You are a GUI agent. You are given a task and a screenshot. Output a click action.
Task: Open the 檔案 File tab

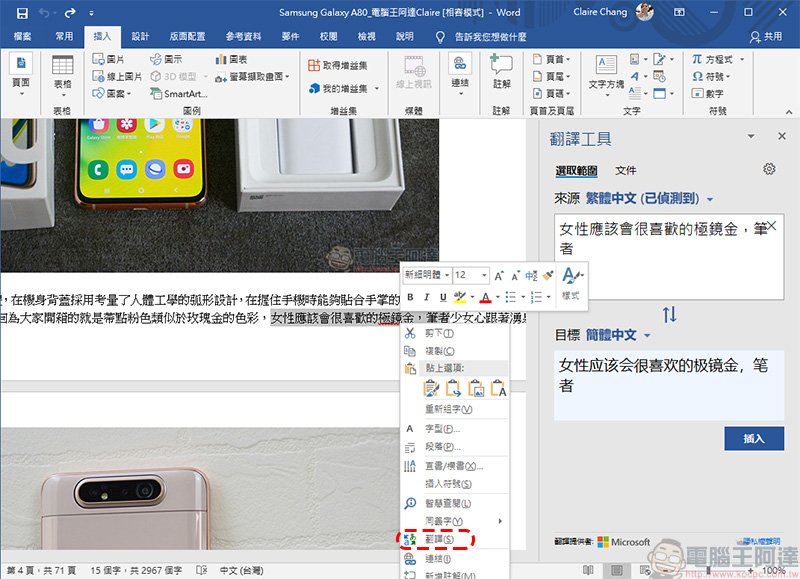point(22,36)
